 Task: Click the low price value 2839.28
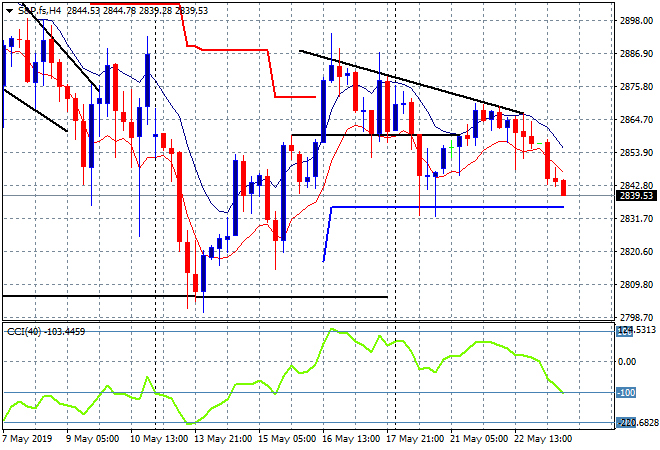tap(155, 11)
